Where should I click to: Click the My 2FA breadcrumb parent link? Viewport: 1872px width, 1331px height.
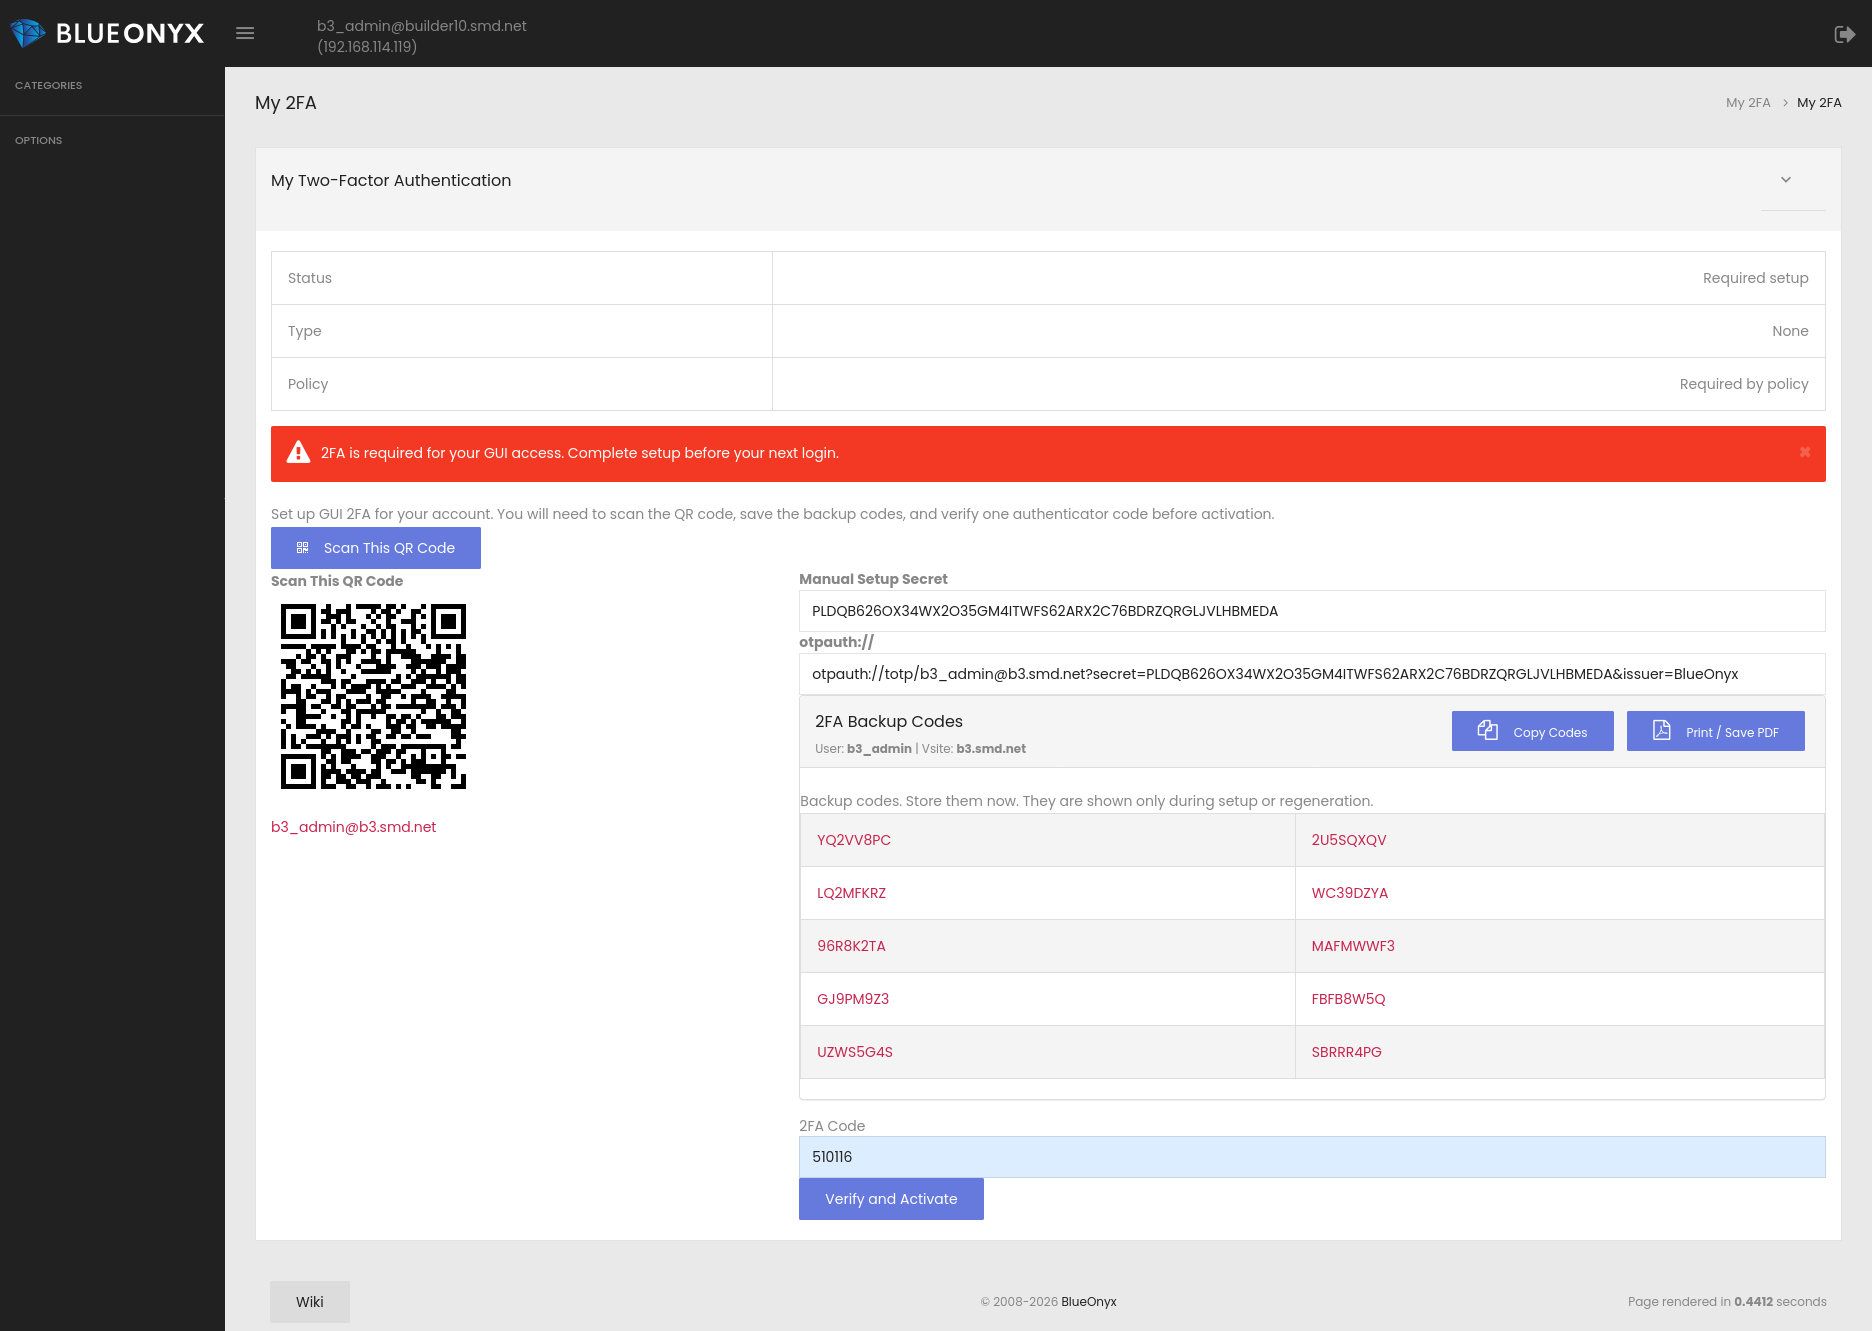coord(1747,103)
